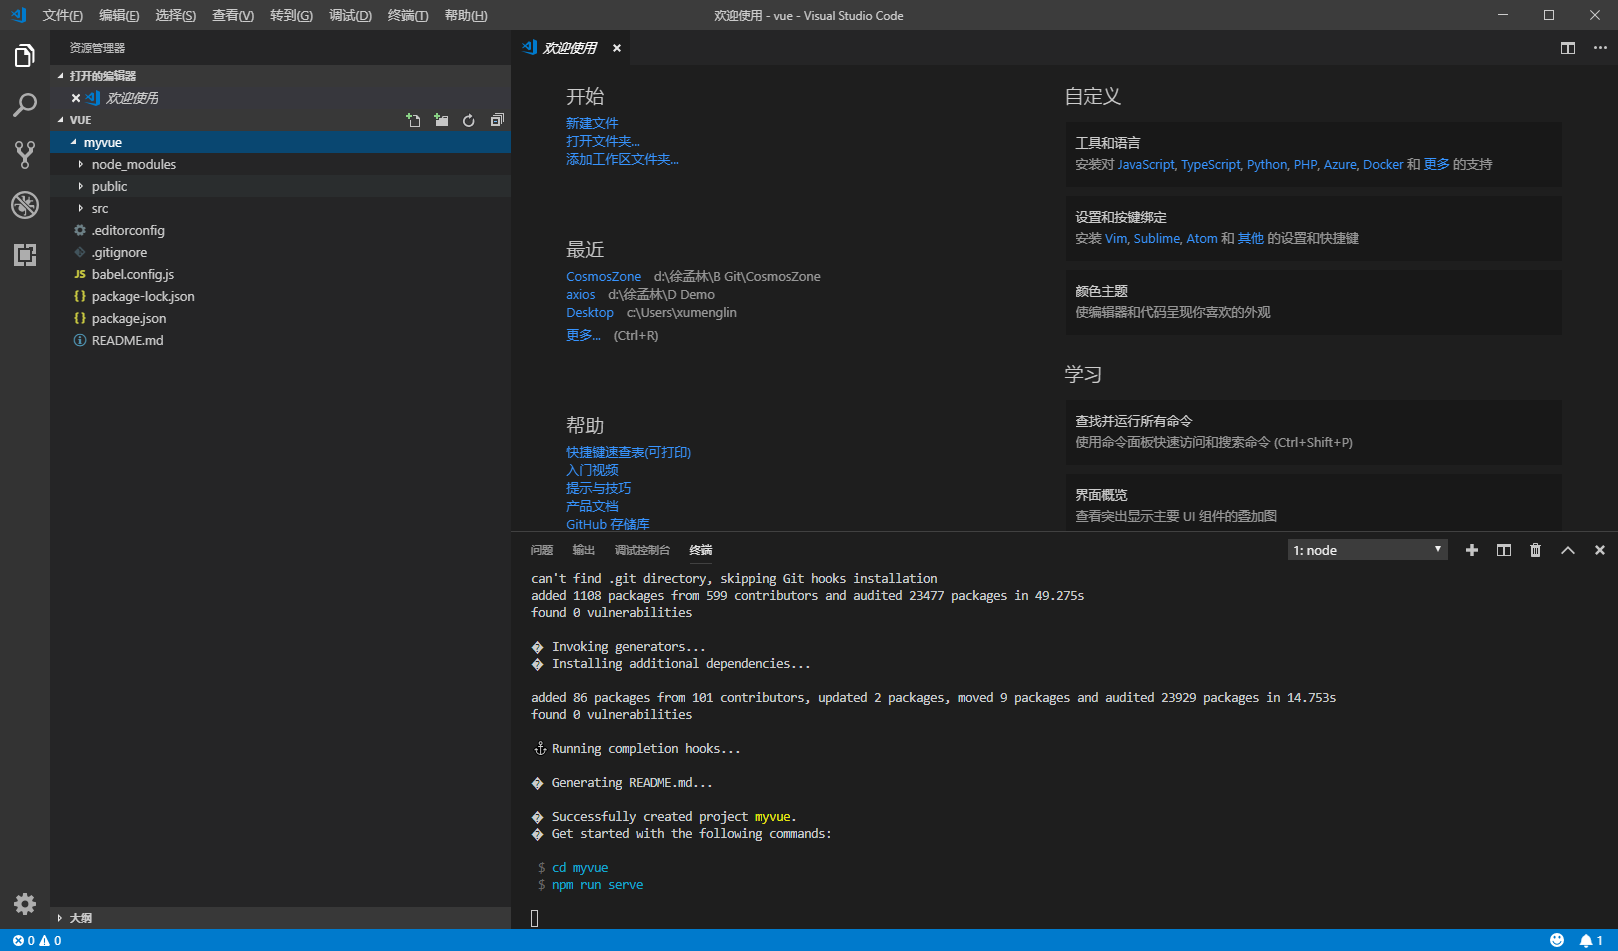This screenshot has width=1618, height=951.
Task: Click 查找并运行所有命令 card
Action: [x=1313, y=432]
